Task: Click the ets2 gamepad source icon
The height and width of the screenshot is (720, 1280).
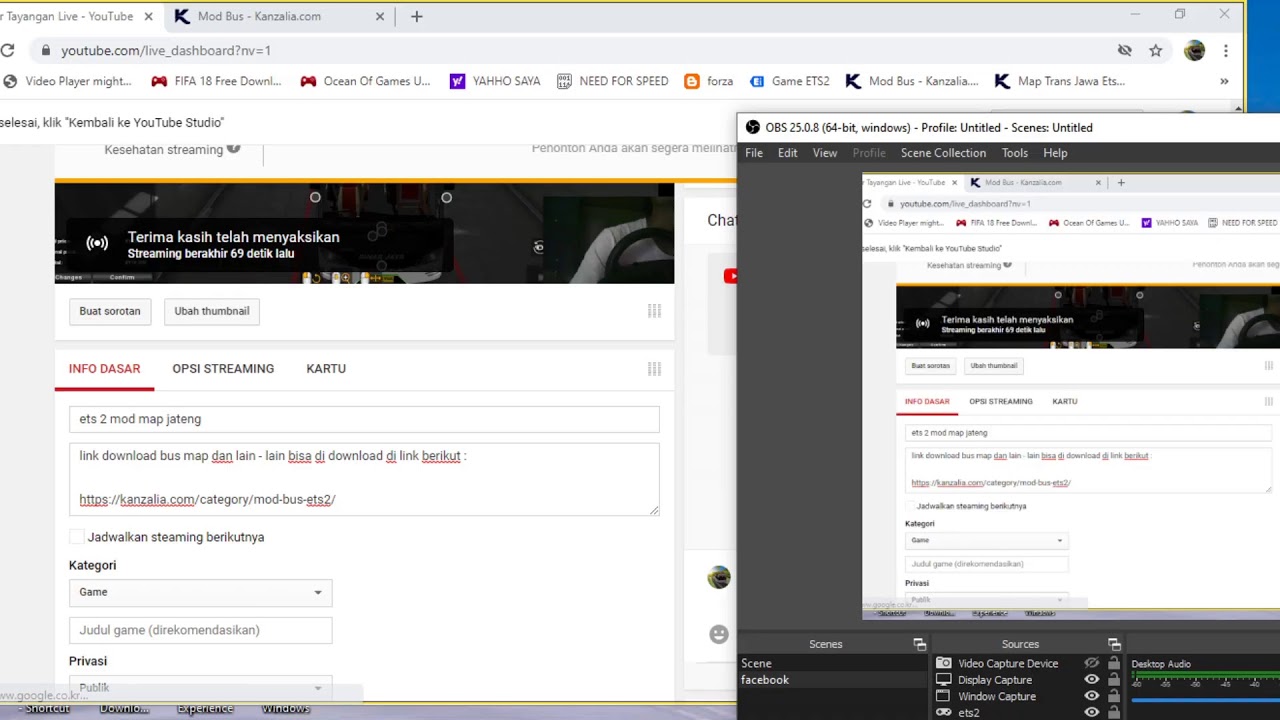Action: click(x=943, y=713)
